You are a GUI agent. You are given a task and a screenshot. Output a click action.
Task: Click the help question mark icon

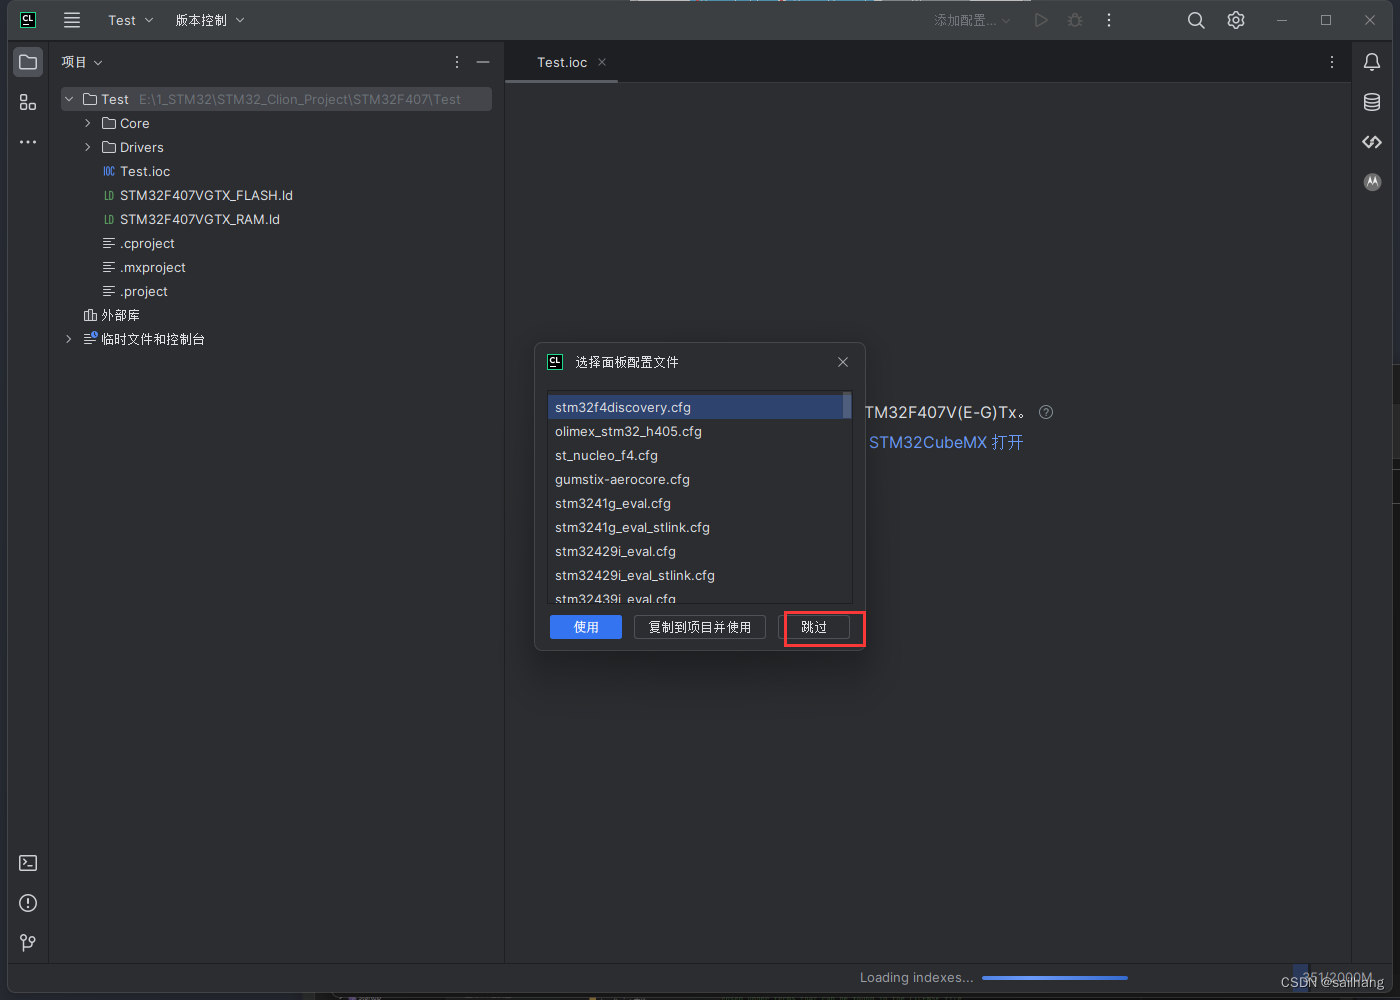(x=1046, y=412)
